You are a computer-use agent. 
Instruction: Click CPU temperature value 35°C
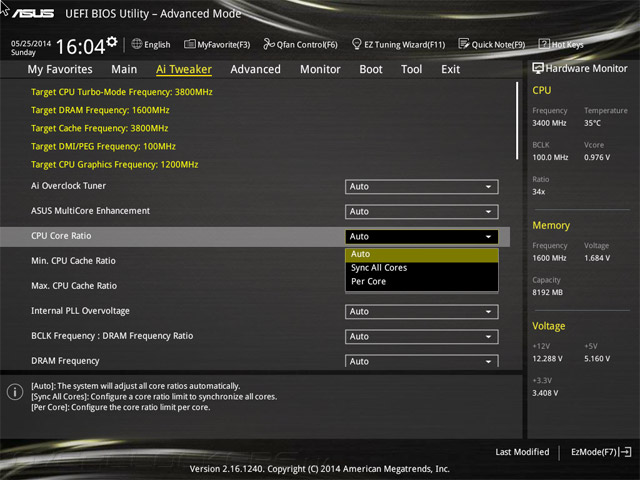pos(592,123)
